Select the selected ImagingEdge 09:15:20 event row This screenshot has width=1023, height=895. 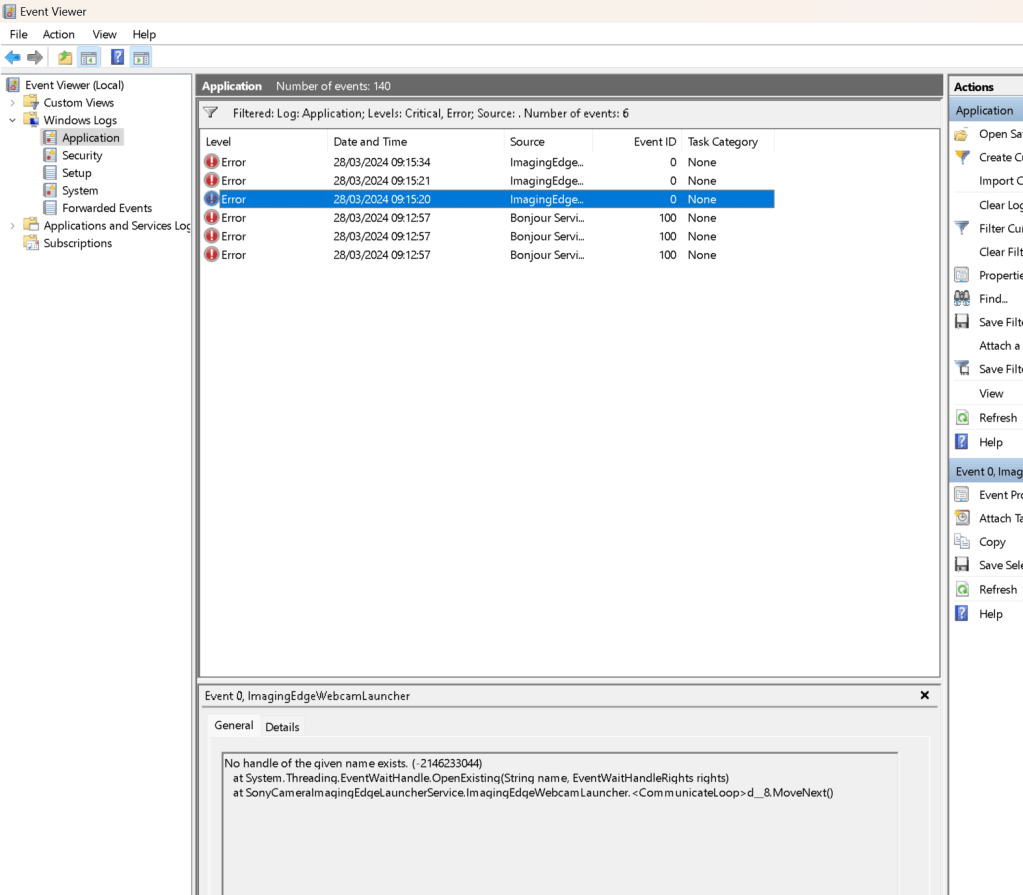click(488, 199)
